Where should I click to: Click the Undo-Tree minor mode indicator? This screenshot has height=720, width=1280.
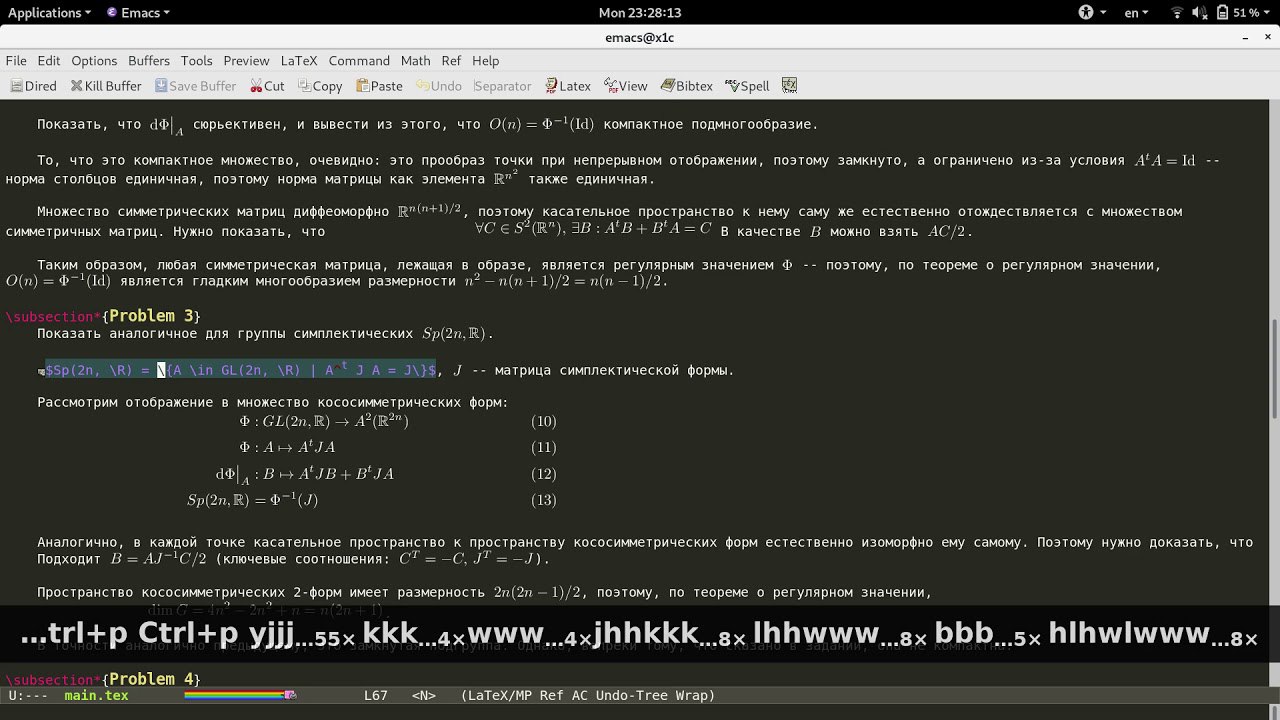point(633,695)
